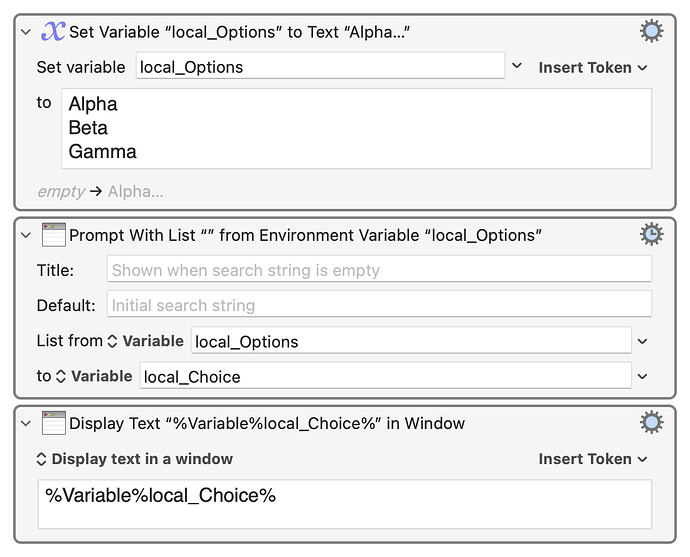
Task: Click the %Variable%local_Choice% text field
Action: [x=344, y=503]
